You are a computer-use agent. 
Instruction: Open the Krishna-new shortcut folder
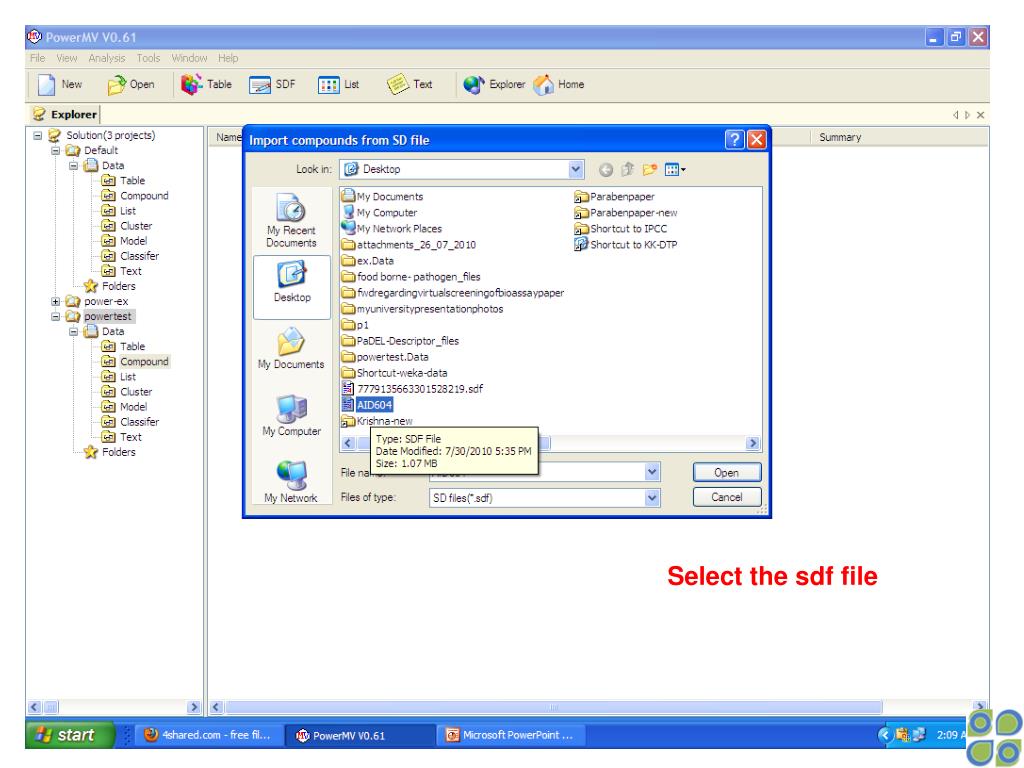click(377, 421)
